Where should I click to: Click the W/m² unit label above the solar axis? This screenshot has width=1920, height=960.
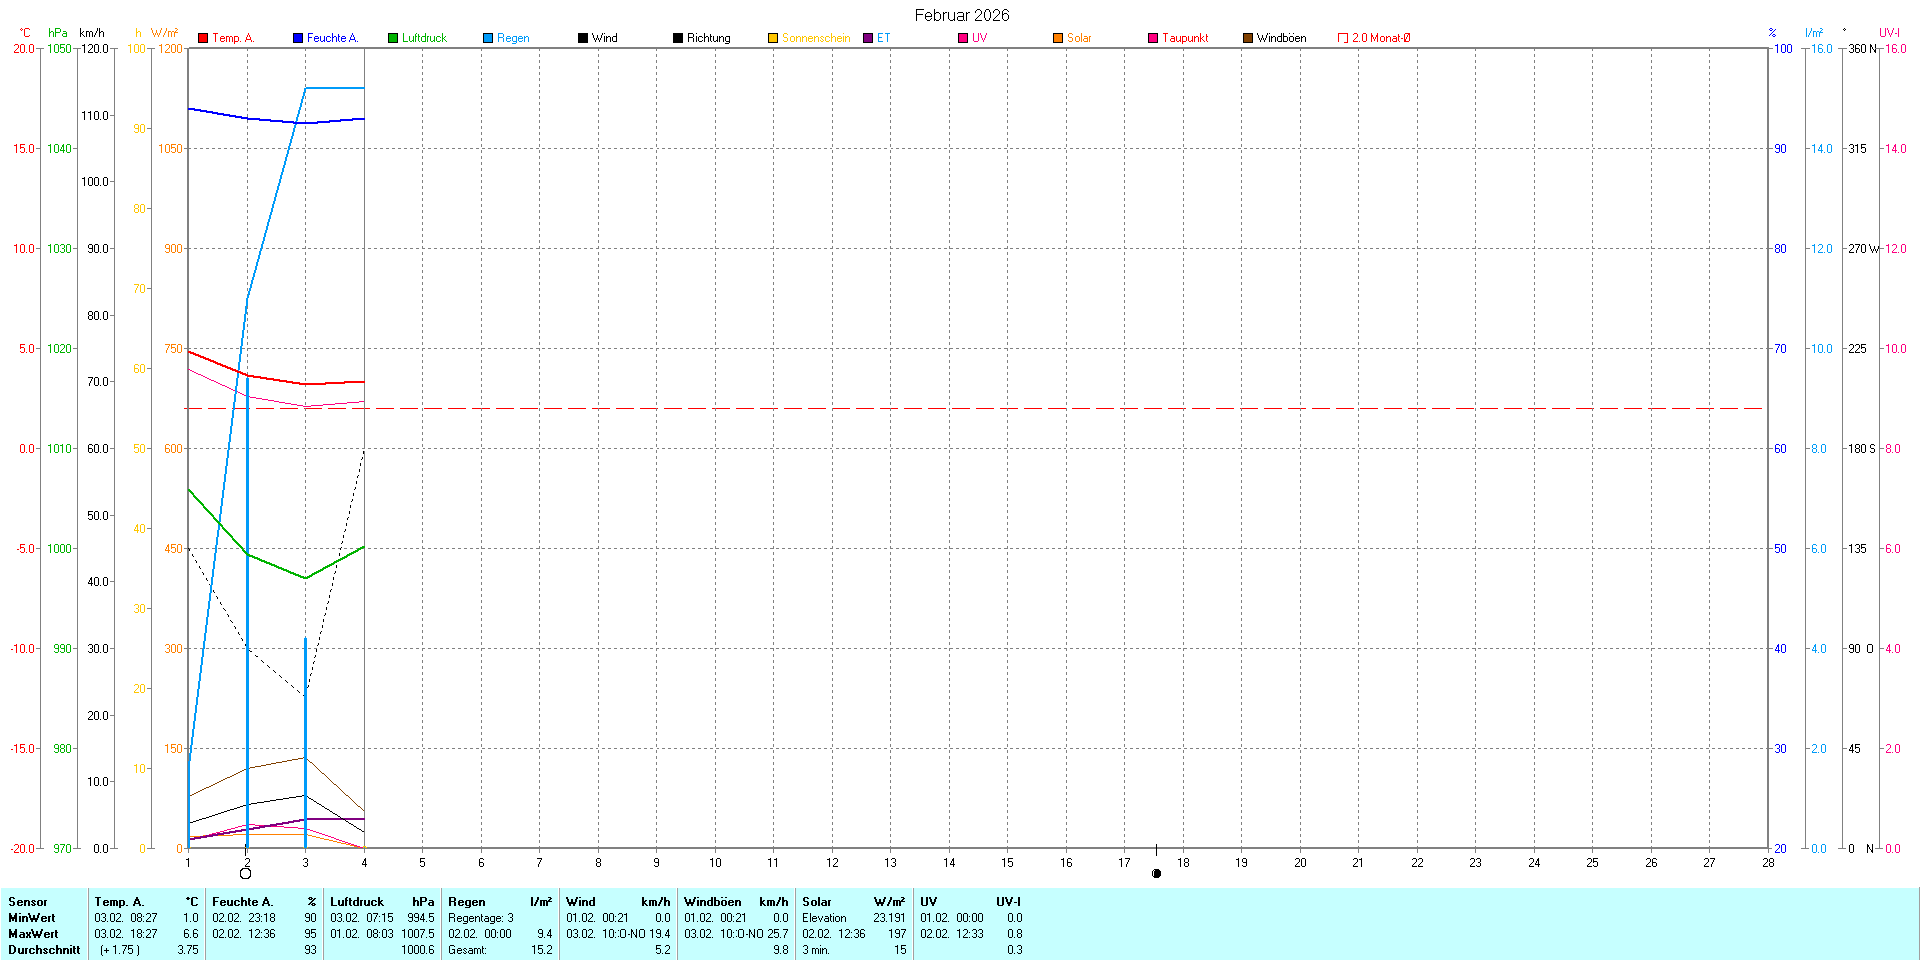tap(165, 33)
